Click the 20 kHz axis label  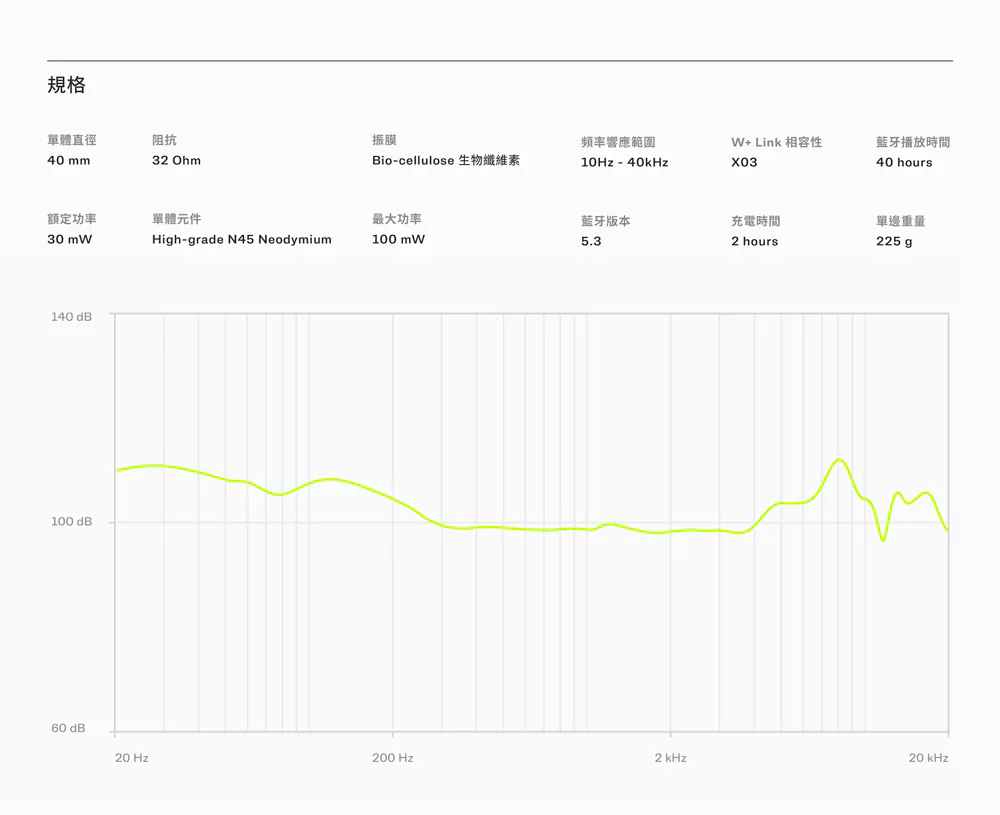tap(928, 759)
